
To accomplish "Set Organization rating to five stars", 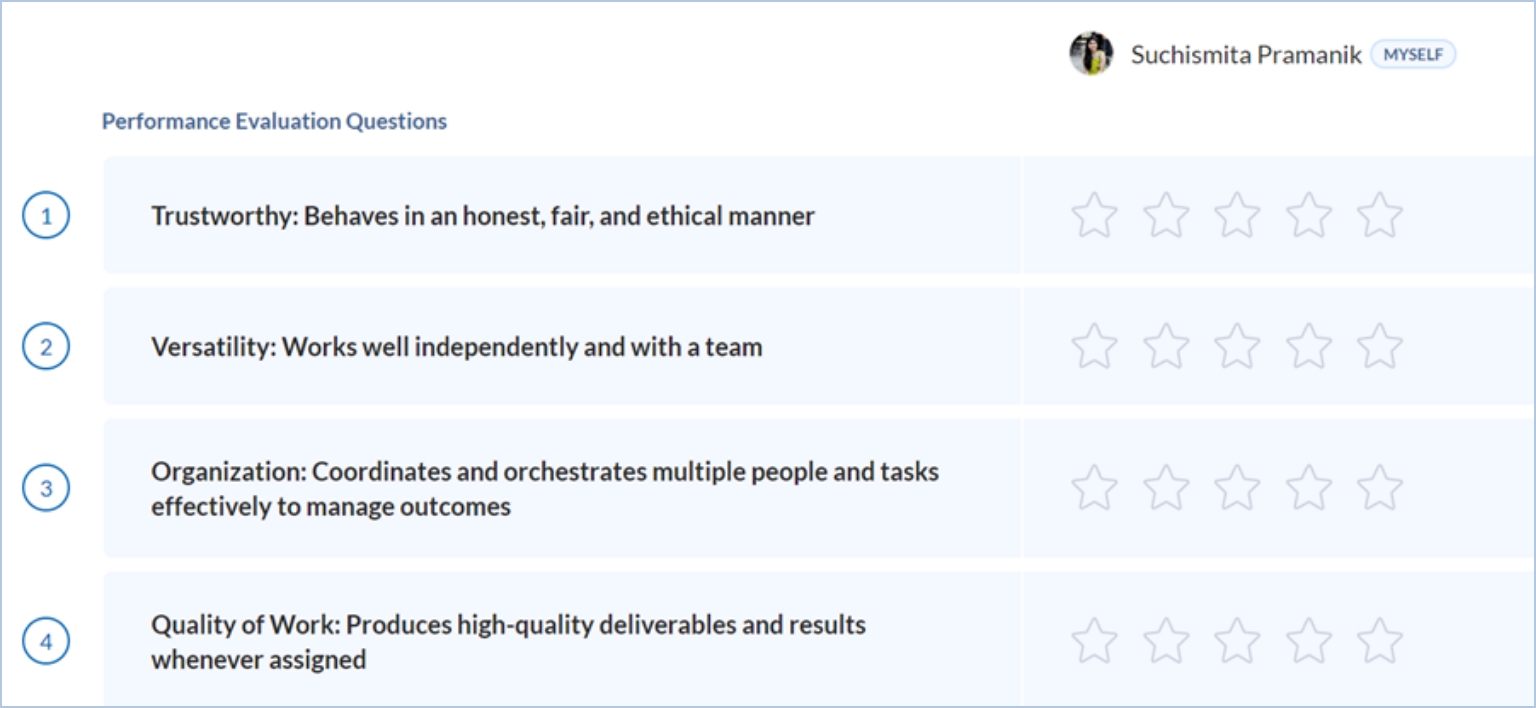I will [x=1380, y=488].
